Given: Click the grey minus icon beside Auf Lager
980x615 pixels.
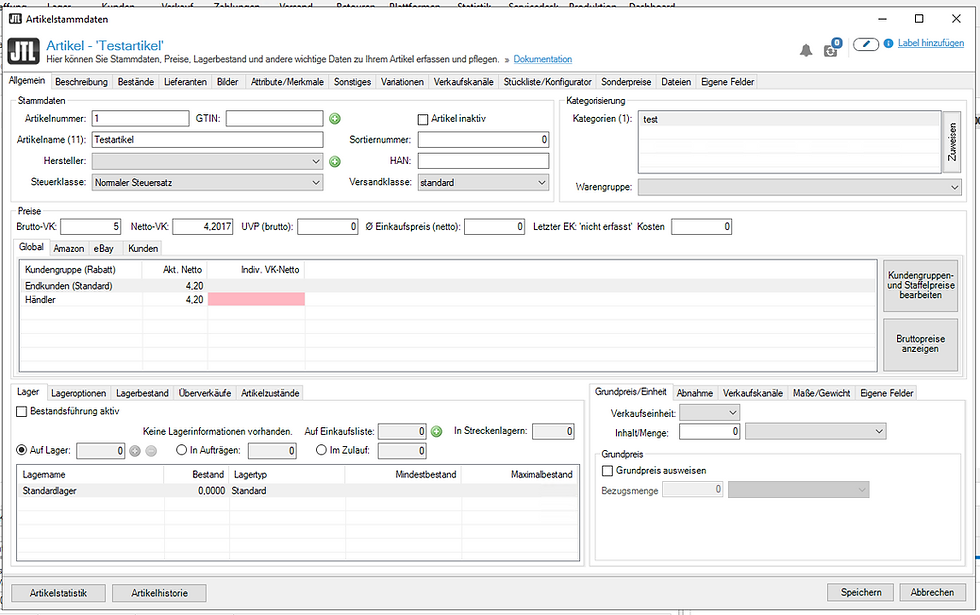Looking at the screenshot, I should [x=151, y=451].
